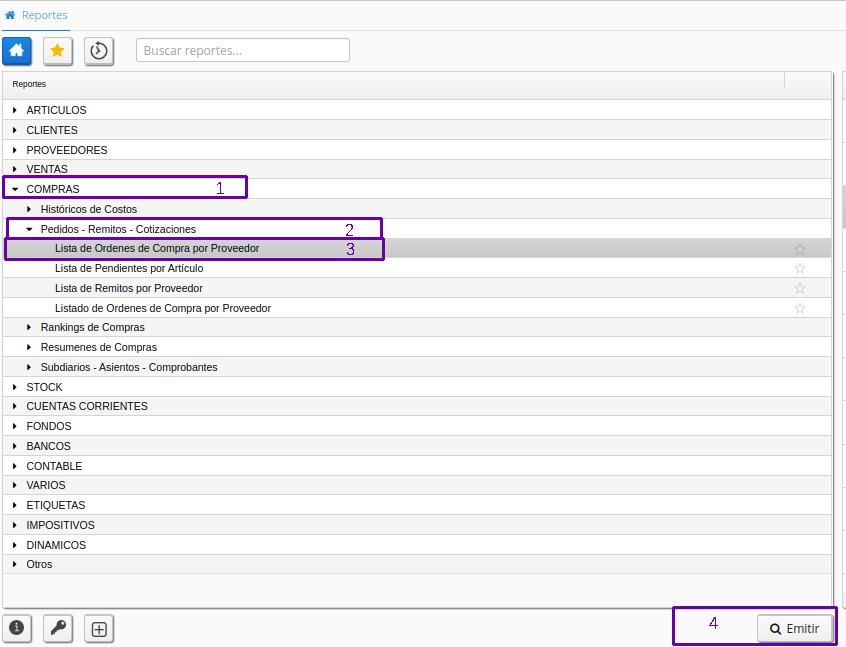This screenshot has width=846, height=647.
Task: Expand the CLIENTES category arrow
Action: 15,130
